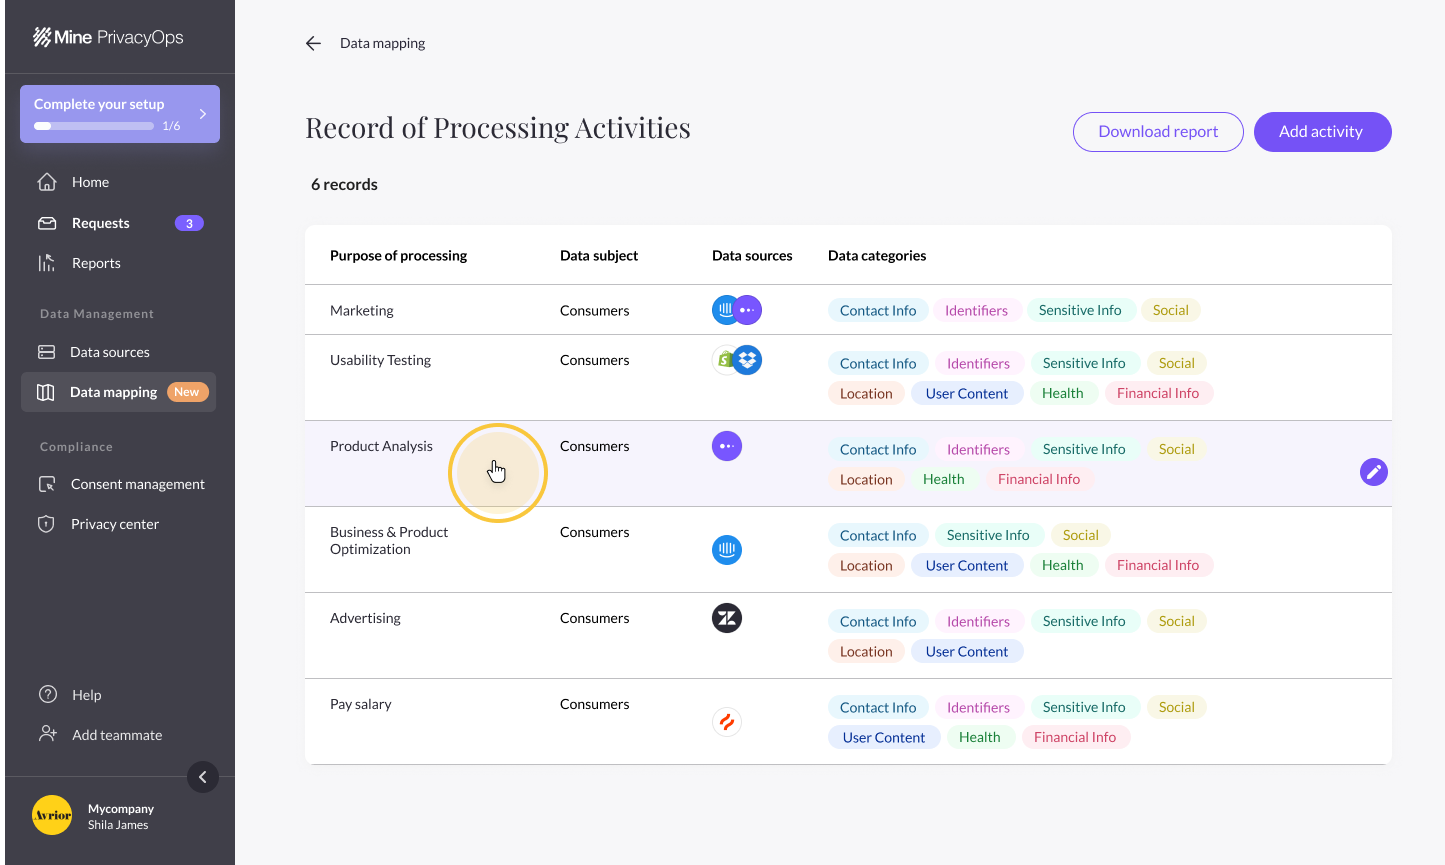Click the Dropbox icon in Usability Testing row
Screen dimensions: 1445x865
pyautogui.click(x=747, y=359)
